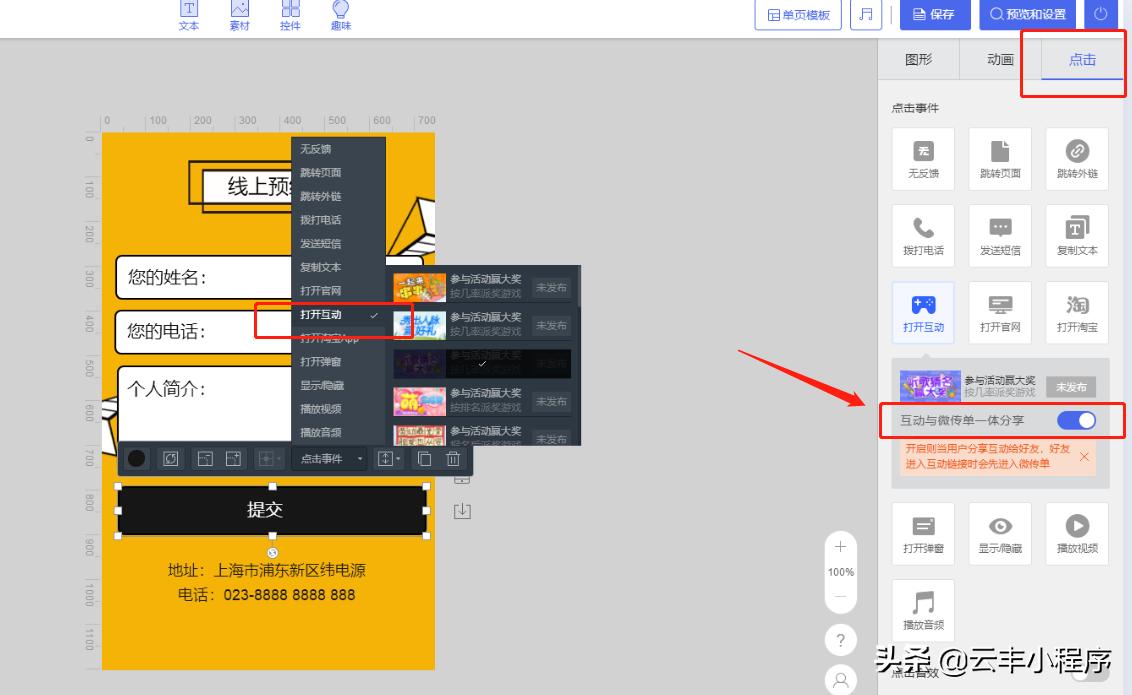Select the 打开互动 gamepad tile in right panel

pyautogui.click(x=923, y=312)
